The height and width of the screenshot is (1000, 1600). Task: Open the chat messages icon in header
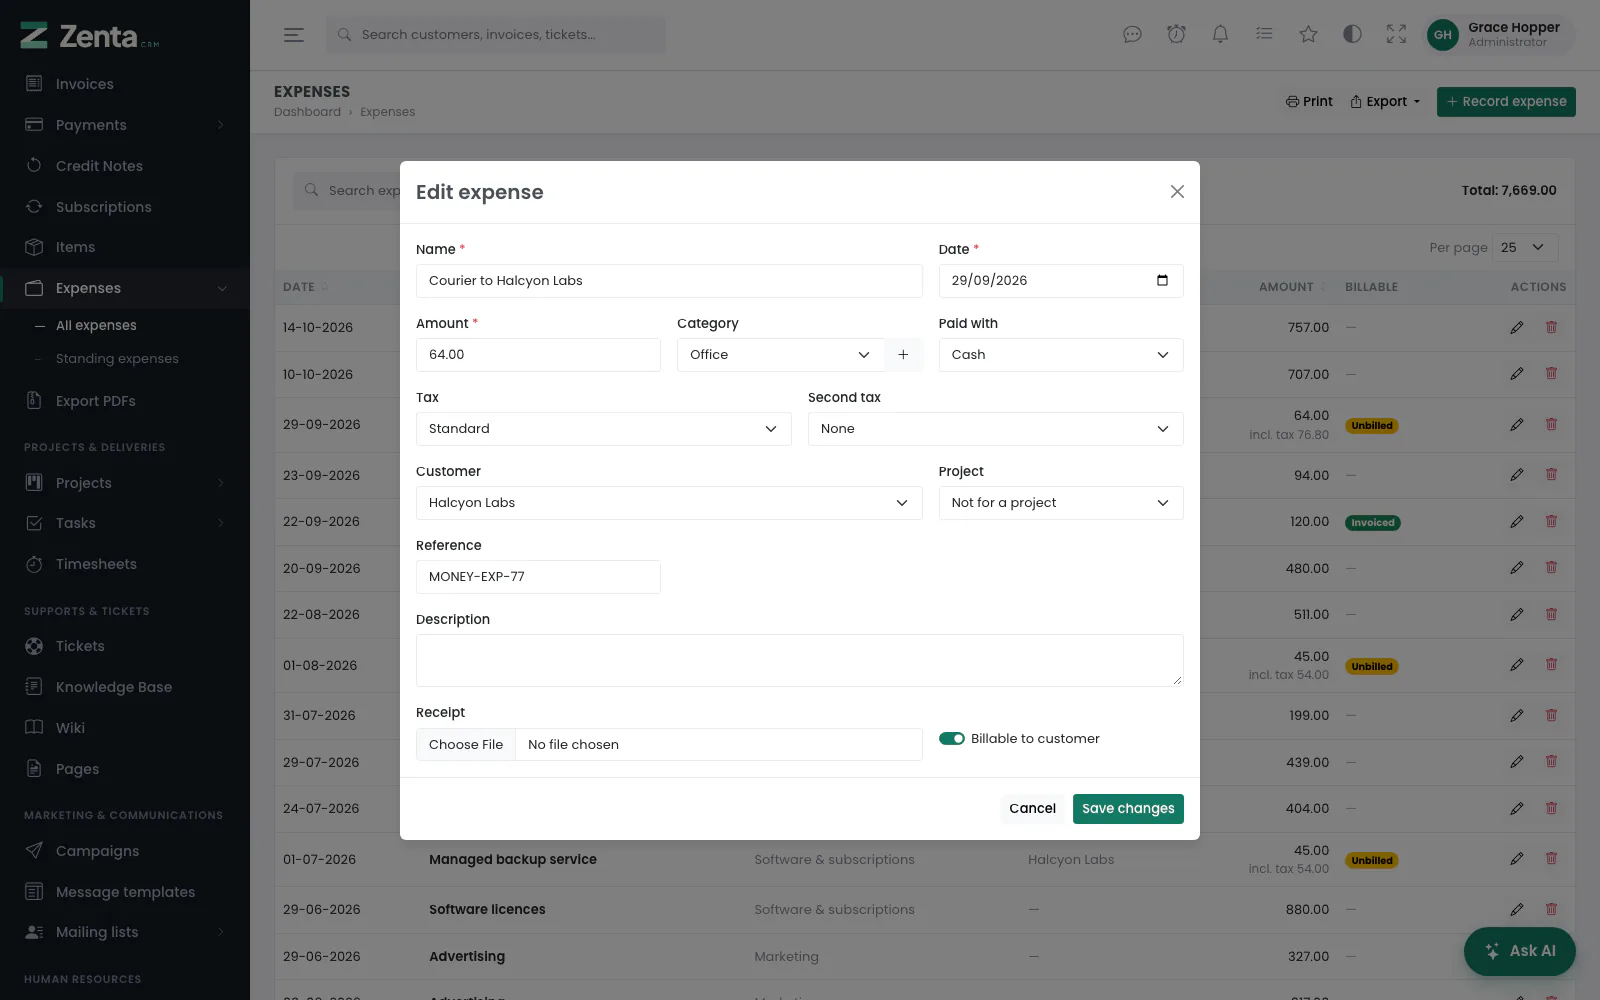(x=1132, y=35)
